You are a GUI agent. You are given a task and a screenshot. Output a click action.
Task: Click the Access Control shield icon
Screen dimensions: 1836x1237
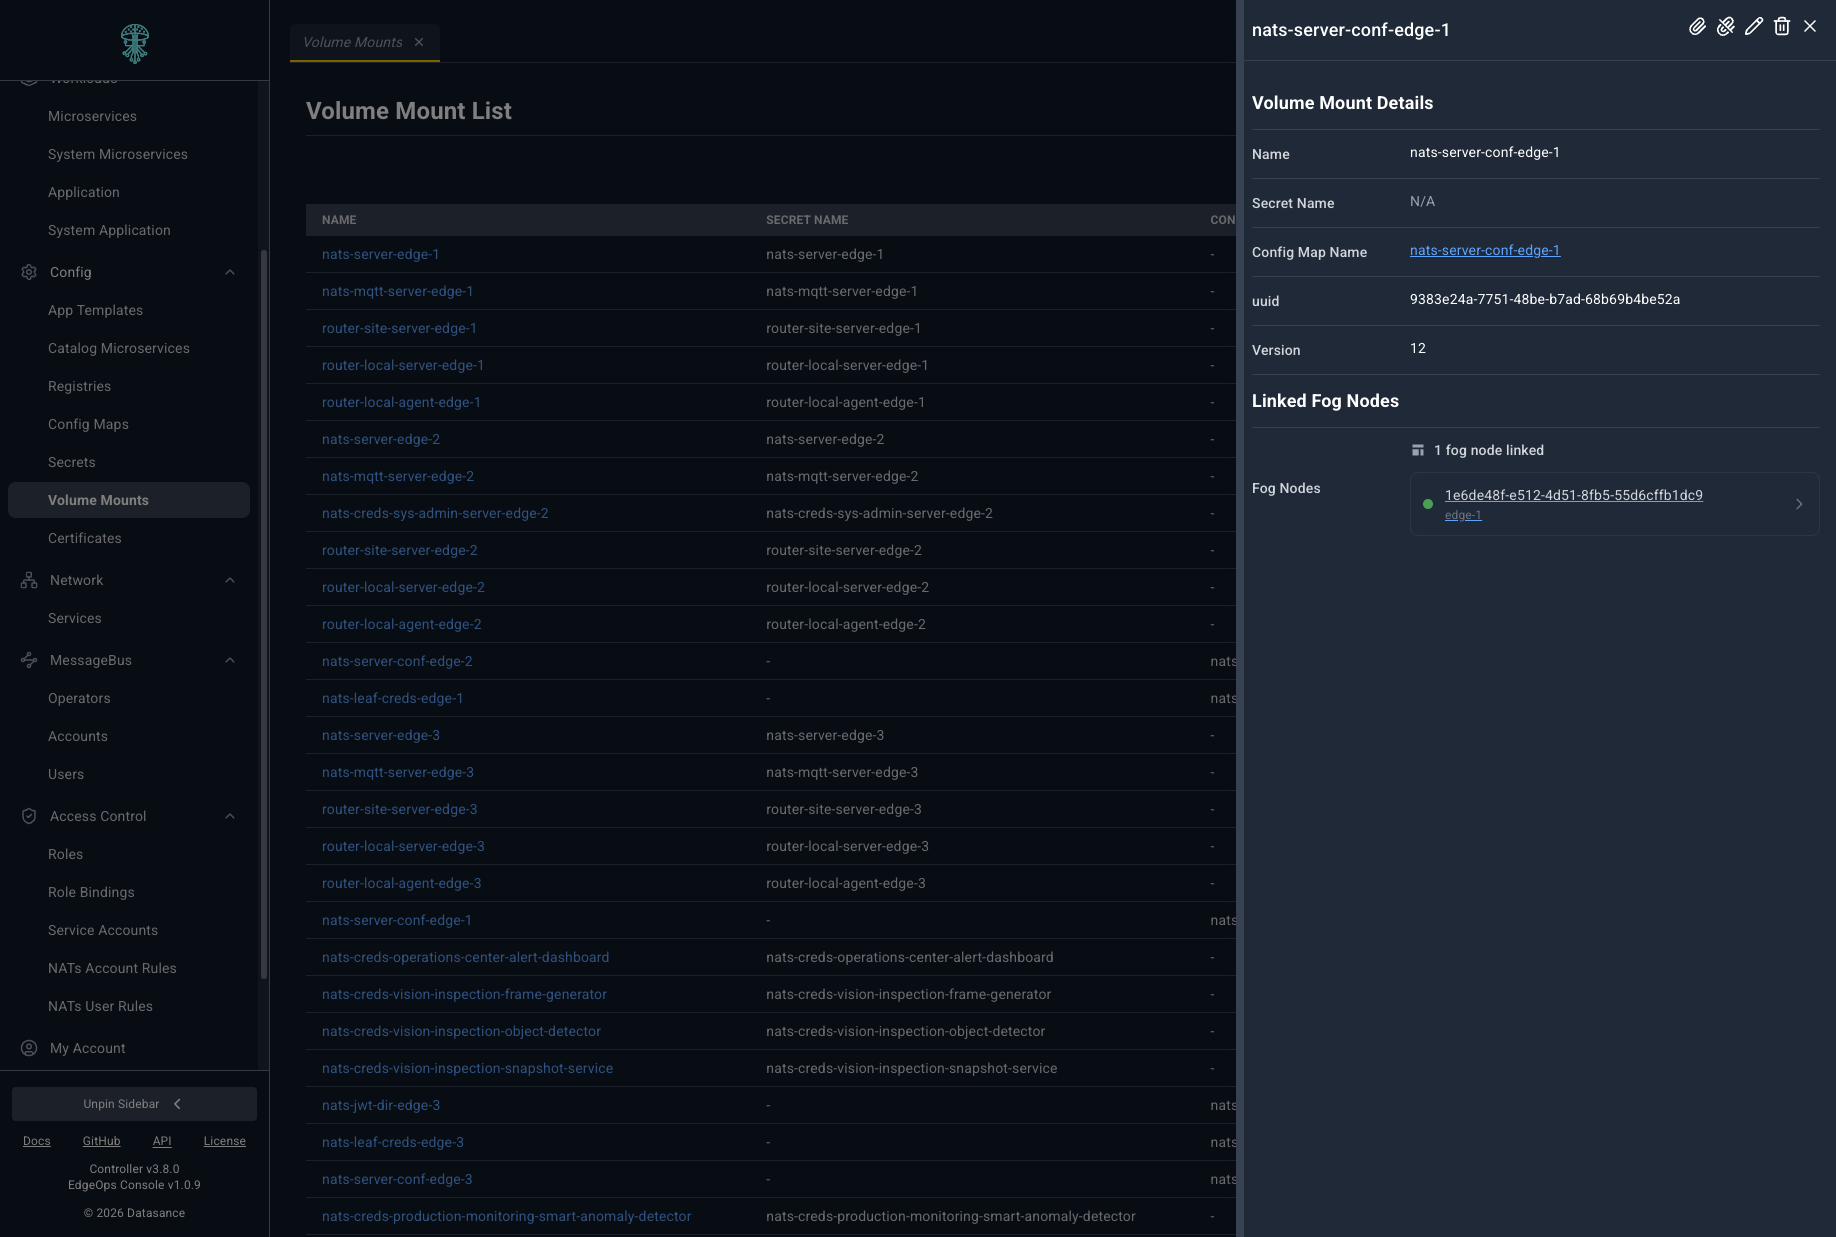click(29, 816)
